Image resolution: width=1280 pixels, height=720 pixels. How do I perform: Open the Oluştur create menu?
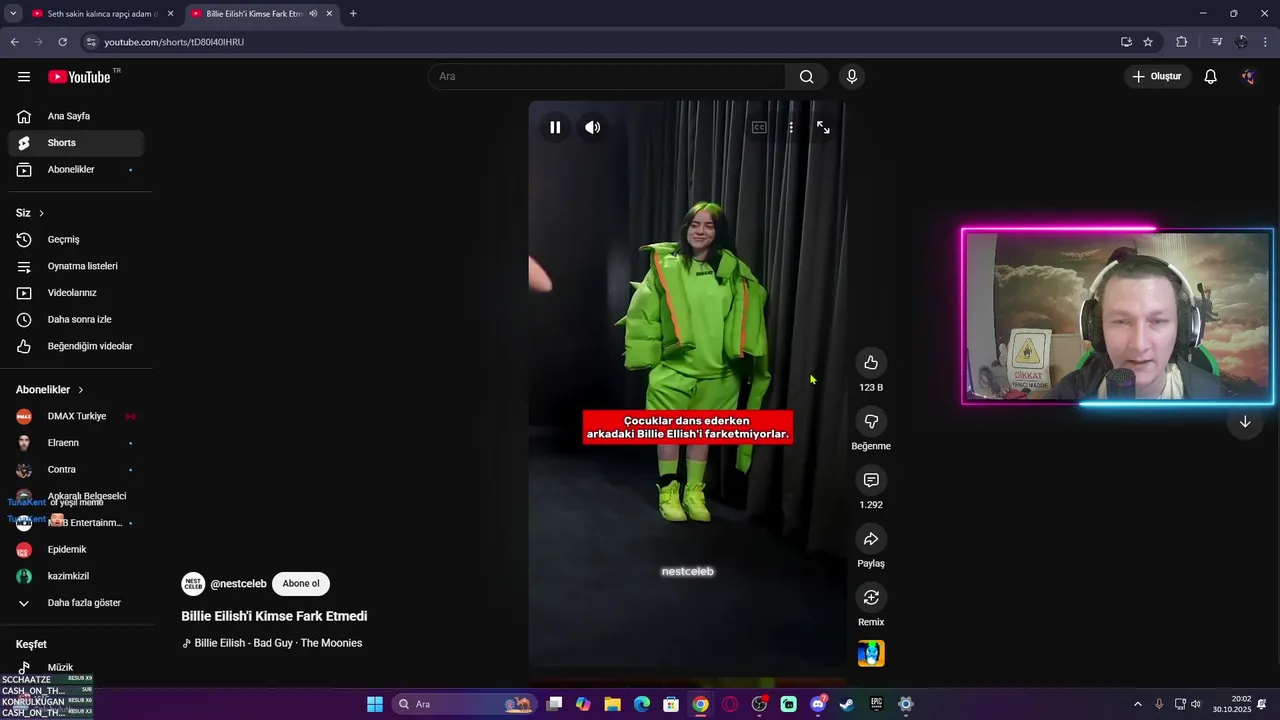(1157, 77)
